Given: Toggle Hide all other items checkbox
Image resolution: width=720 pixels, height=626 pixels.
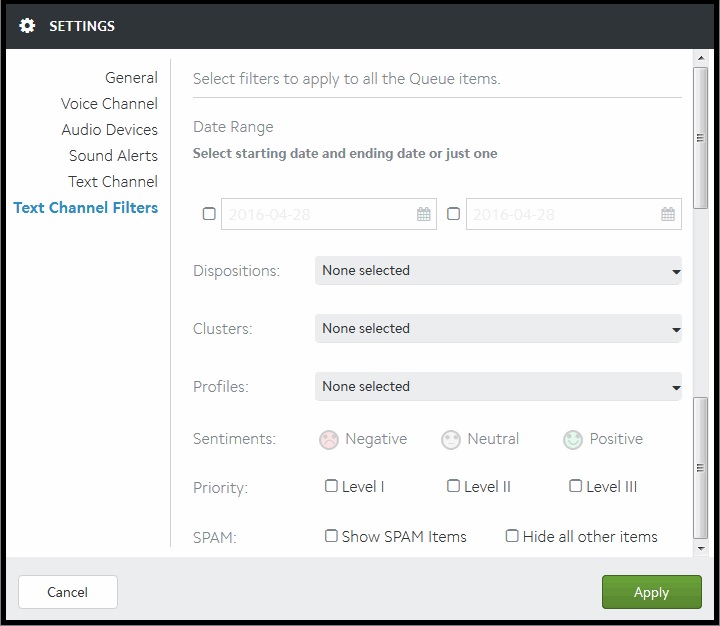Looking at the screenshot, I should pos(512,536).
